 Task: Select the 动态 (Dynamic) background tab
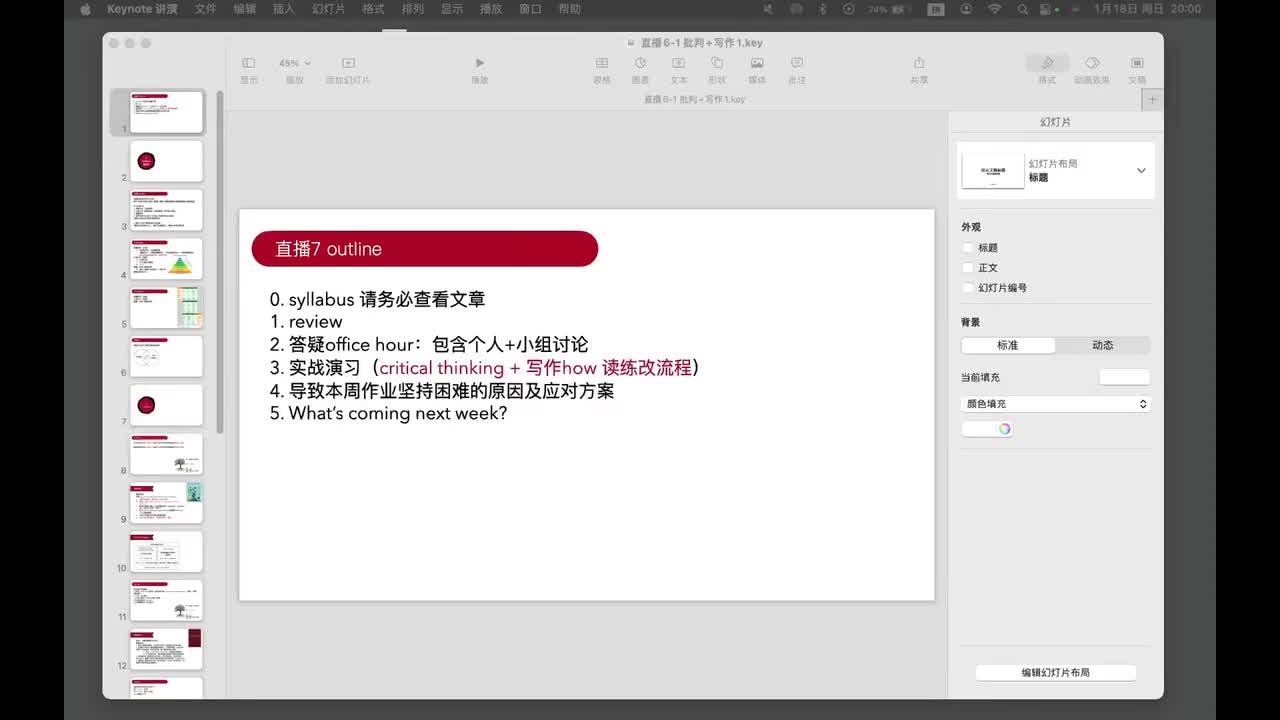(x=1102, y=345)
